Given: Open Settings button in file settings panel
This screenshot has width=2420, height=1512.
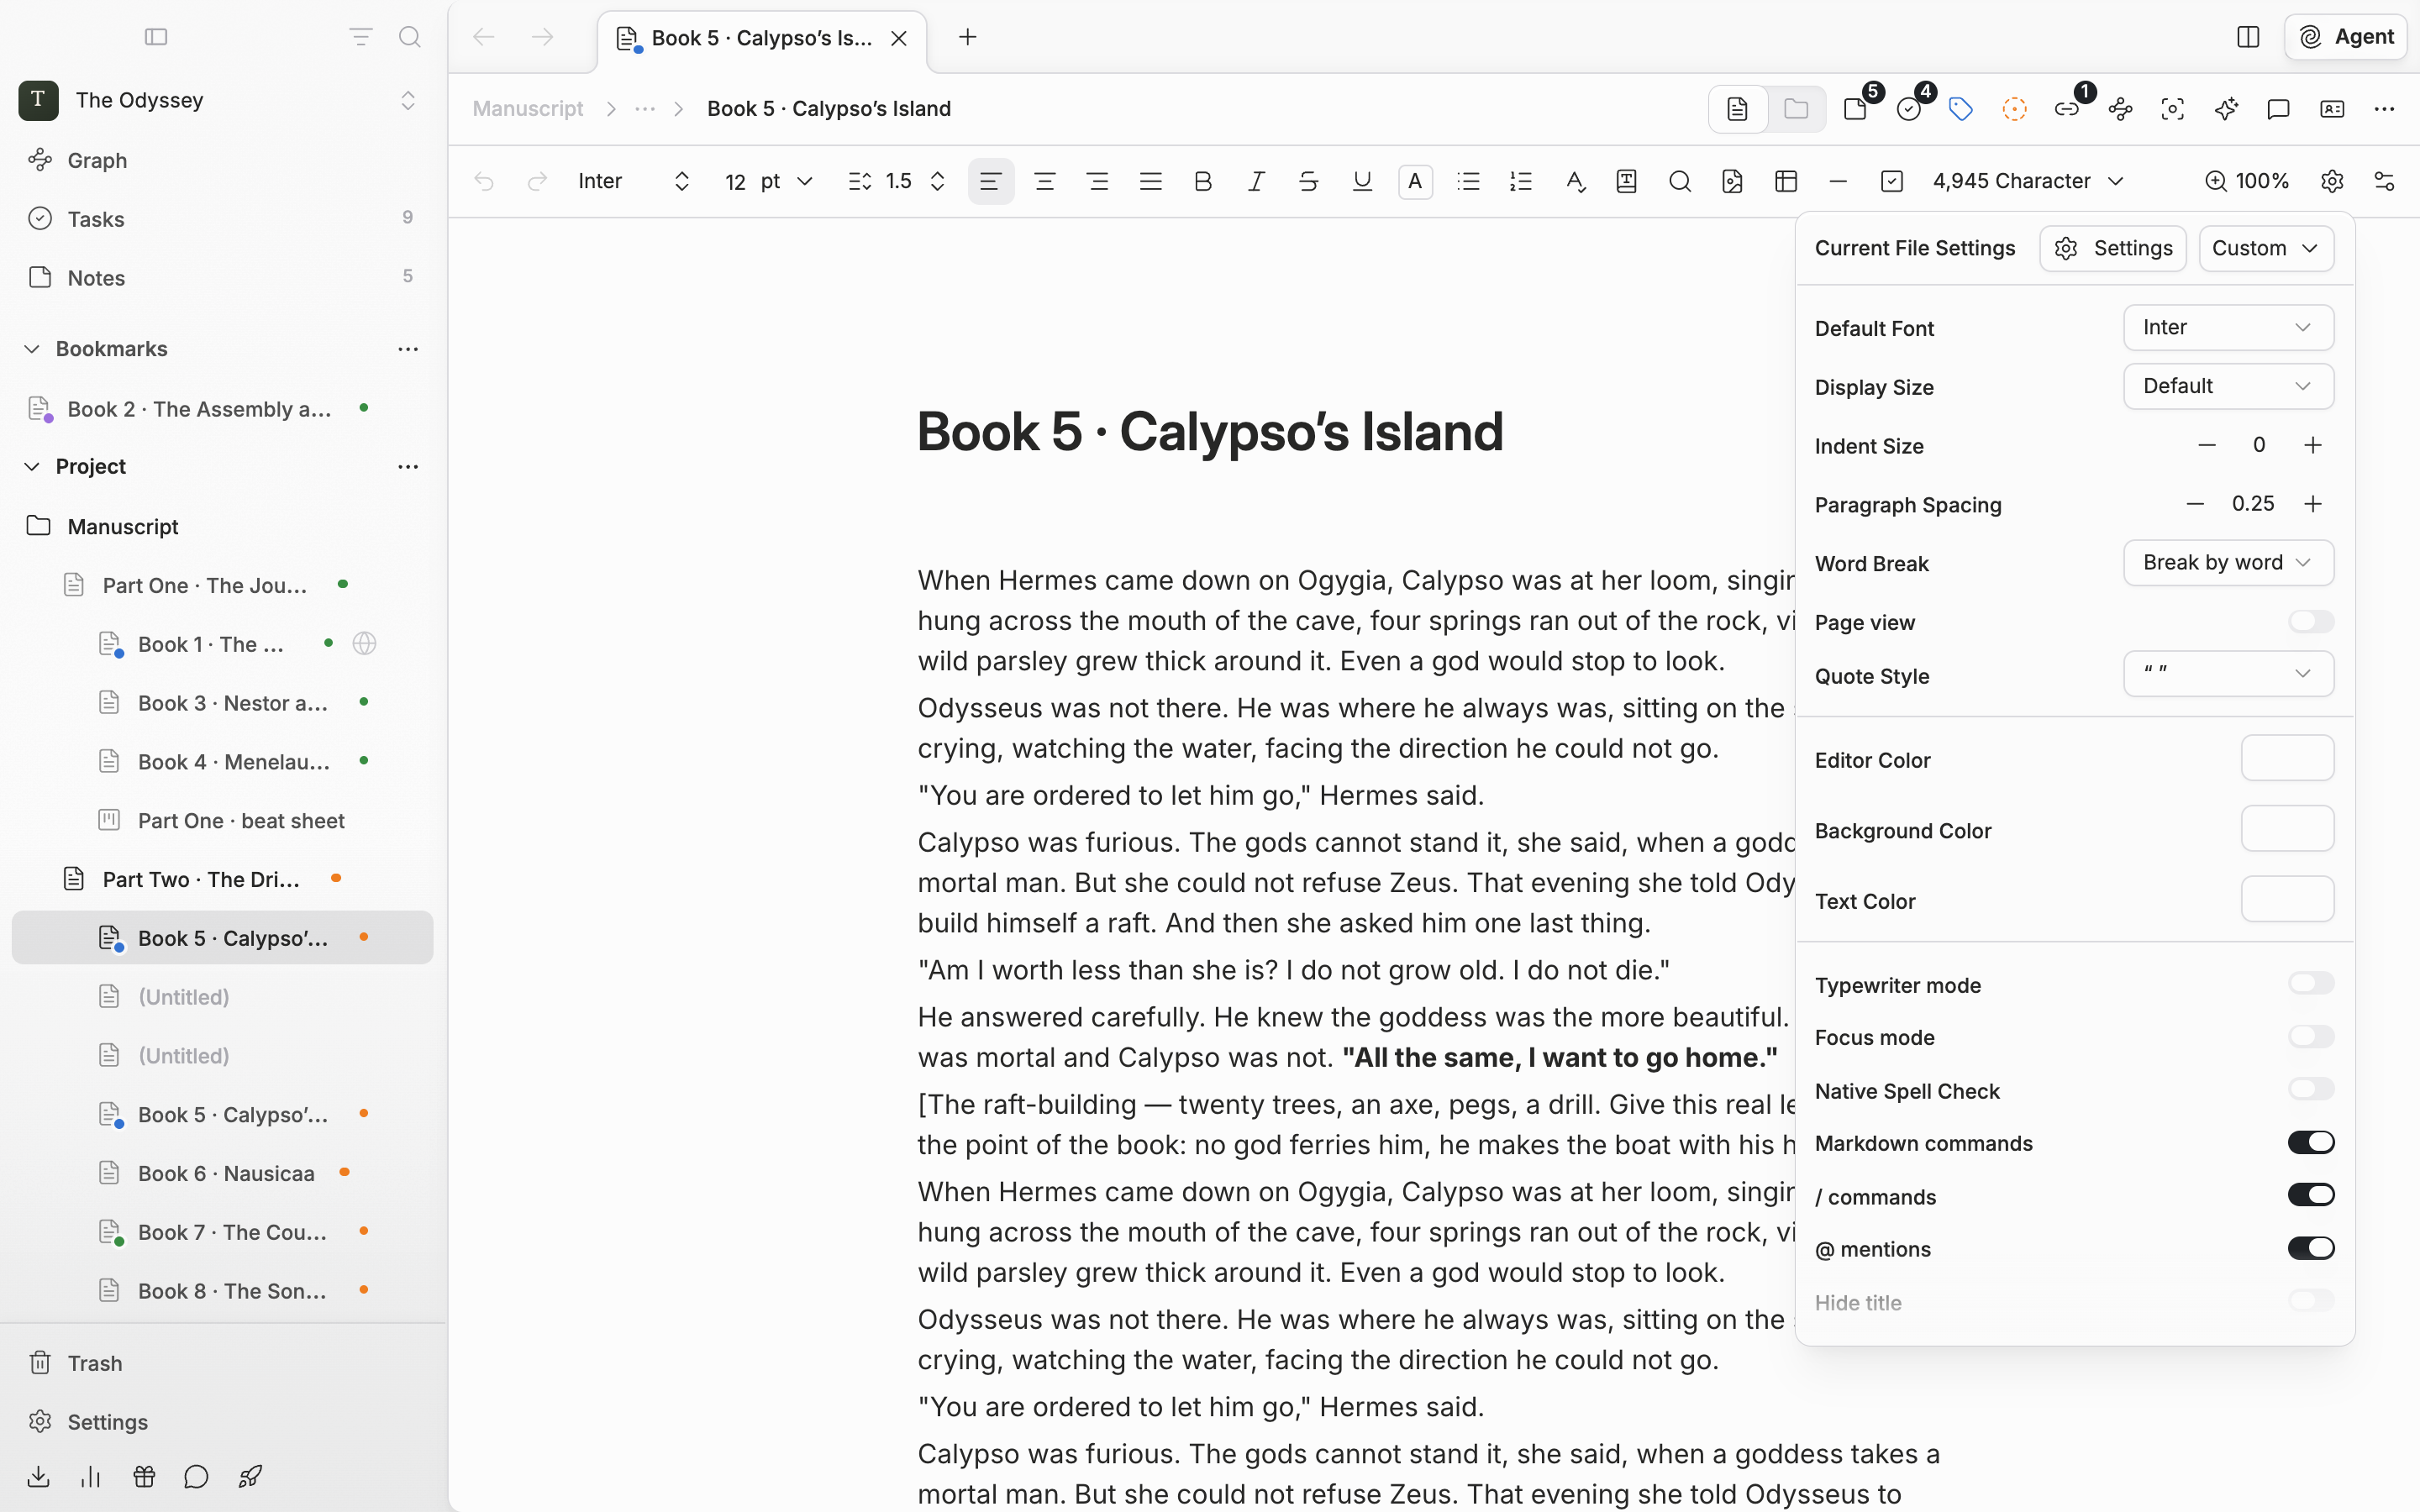Looking at the screenshot, I should (x=2113, y=248).
